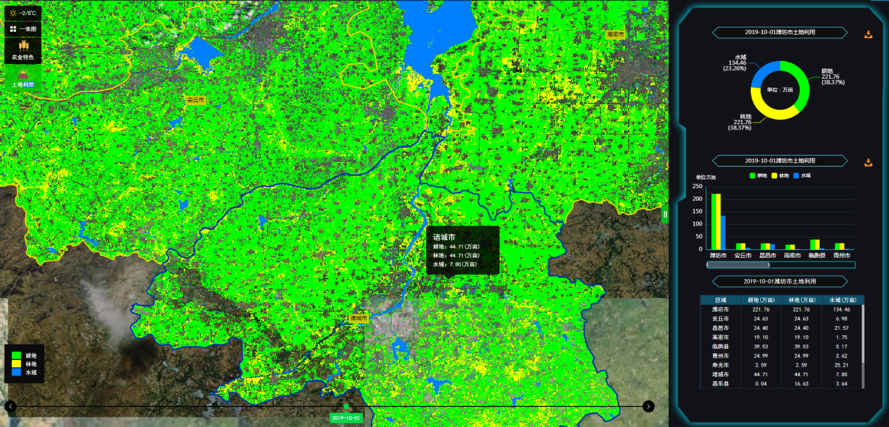The width and height of the screenshot is (889, 427).
Task: Select the 农业特色 wheat icon
Action: [x=21, y=47]
